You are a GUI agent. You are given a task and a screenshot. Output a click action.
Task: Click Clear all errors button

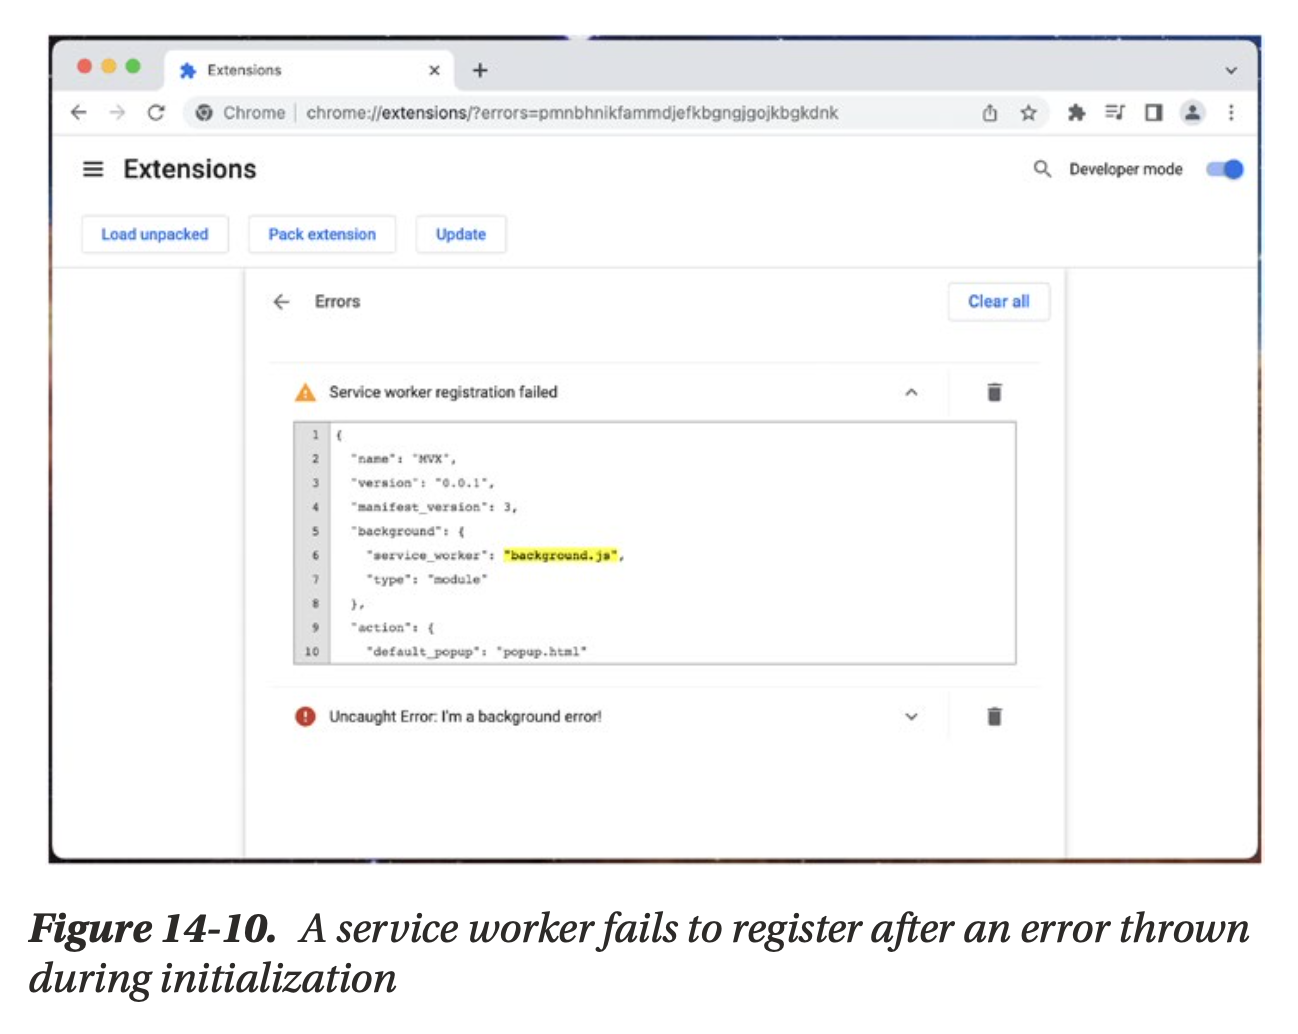998,301
